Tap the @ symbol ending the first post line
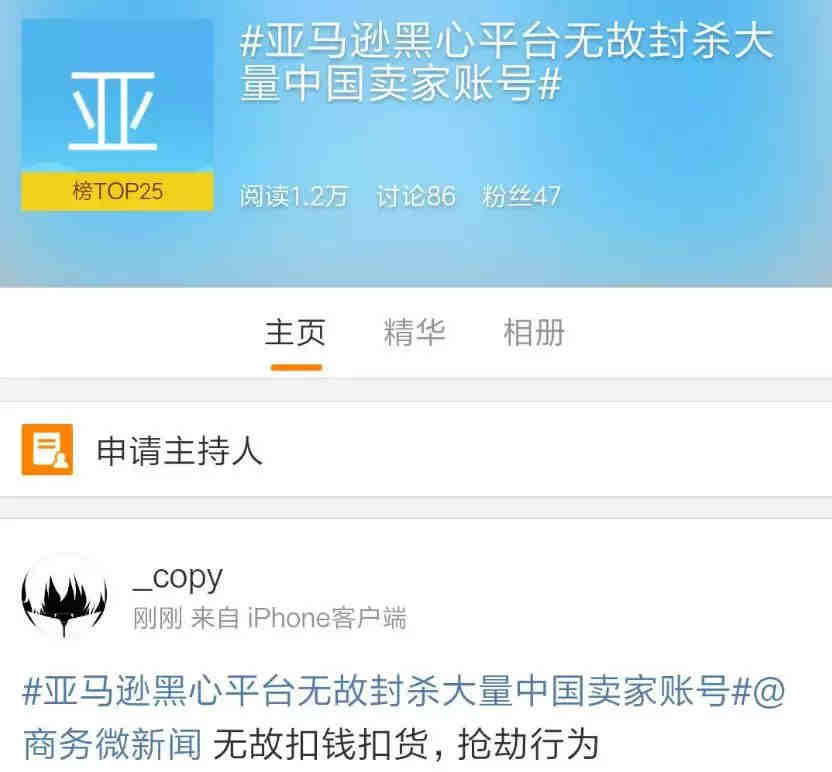Image resolution: width=832 pixels, height=772 pixels. 769,691
